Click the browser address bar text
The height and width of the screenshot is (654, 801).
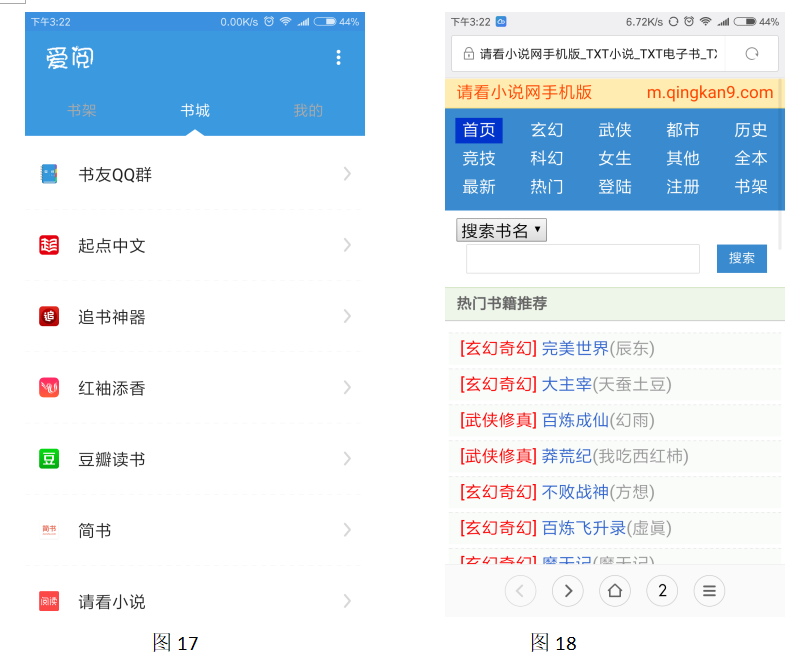(598, 54)
